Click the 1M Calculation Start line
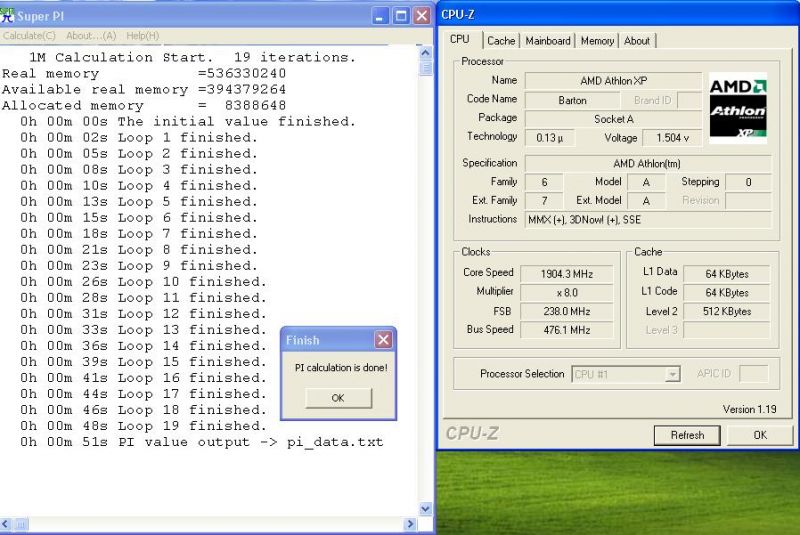This screenshot has width=800, height=535. 192,57
